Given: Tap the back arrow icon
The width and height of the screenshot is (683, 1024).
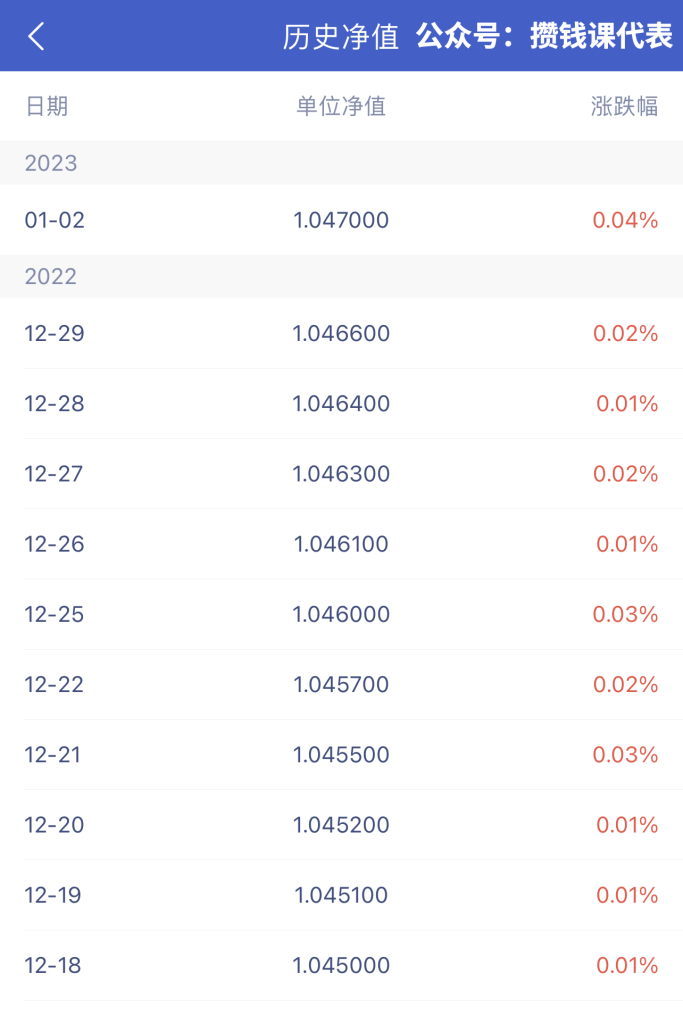Looking at the screenshot, I should (37, 36).
